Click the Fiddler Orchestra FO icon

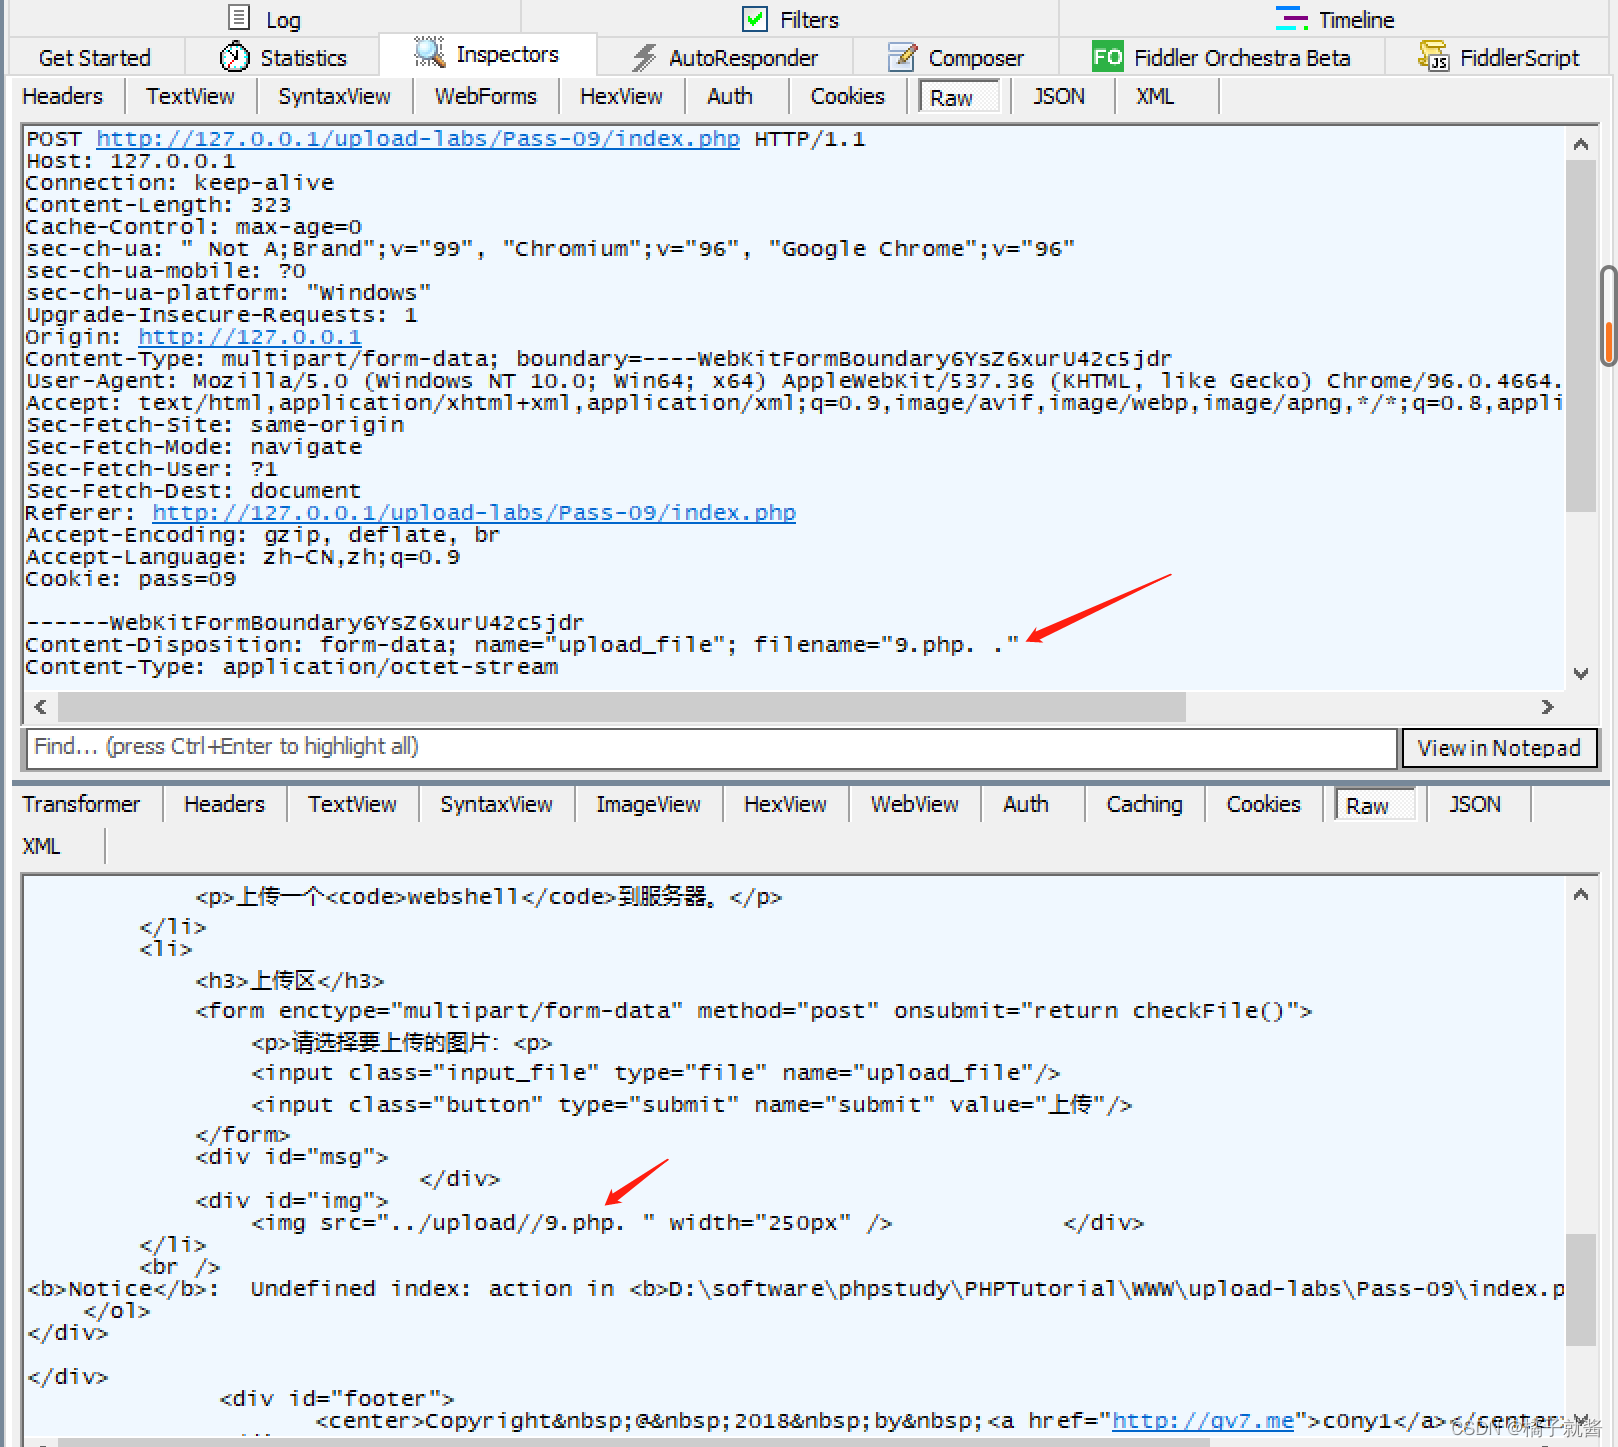(1107, 57)
